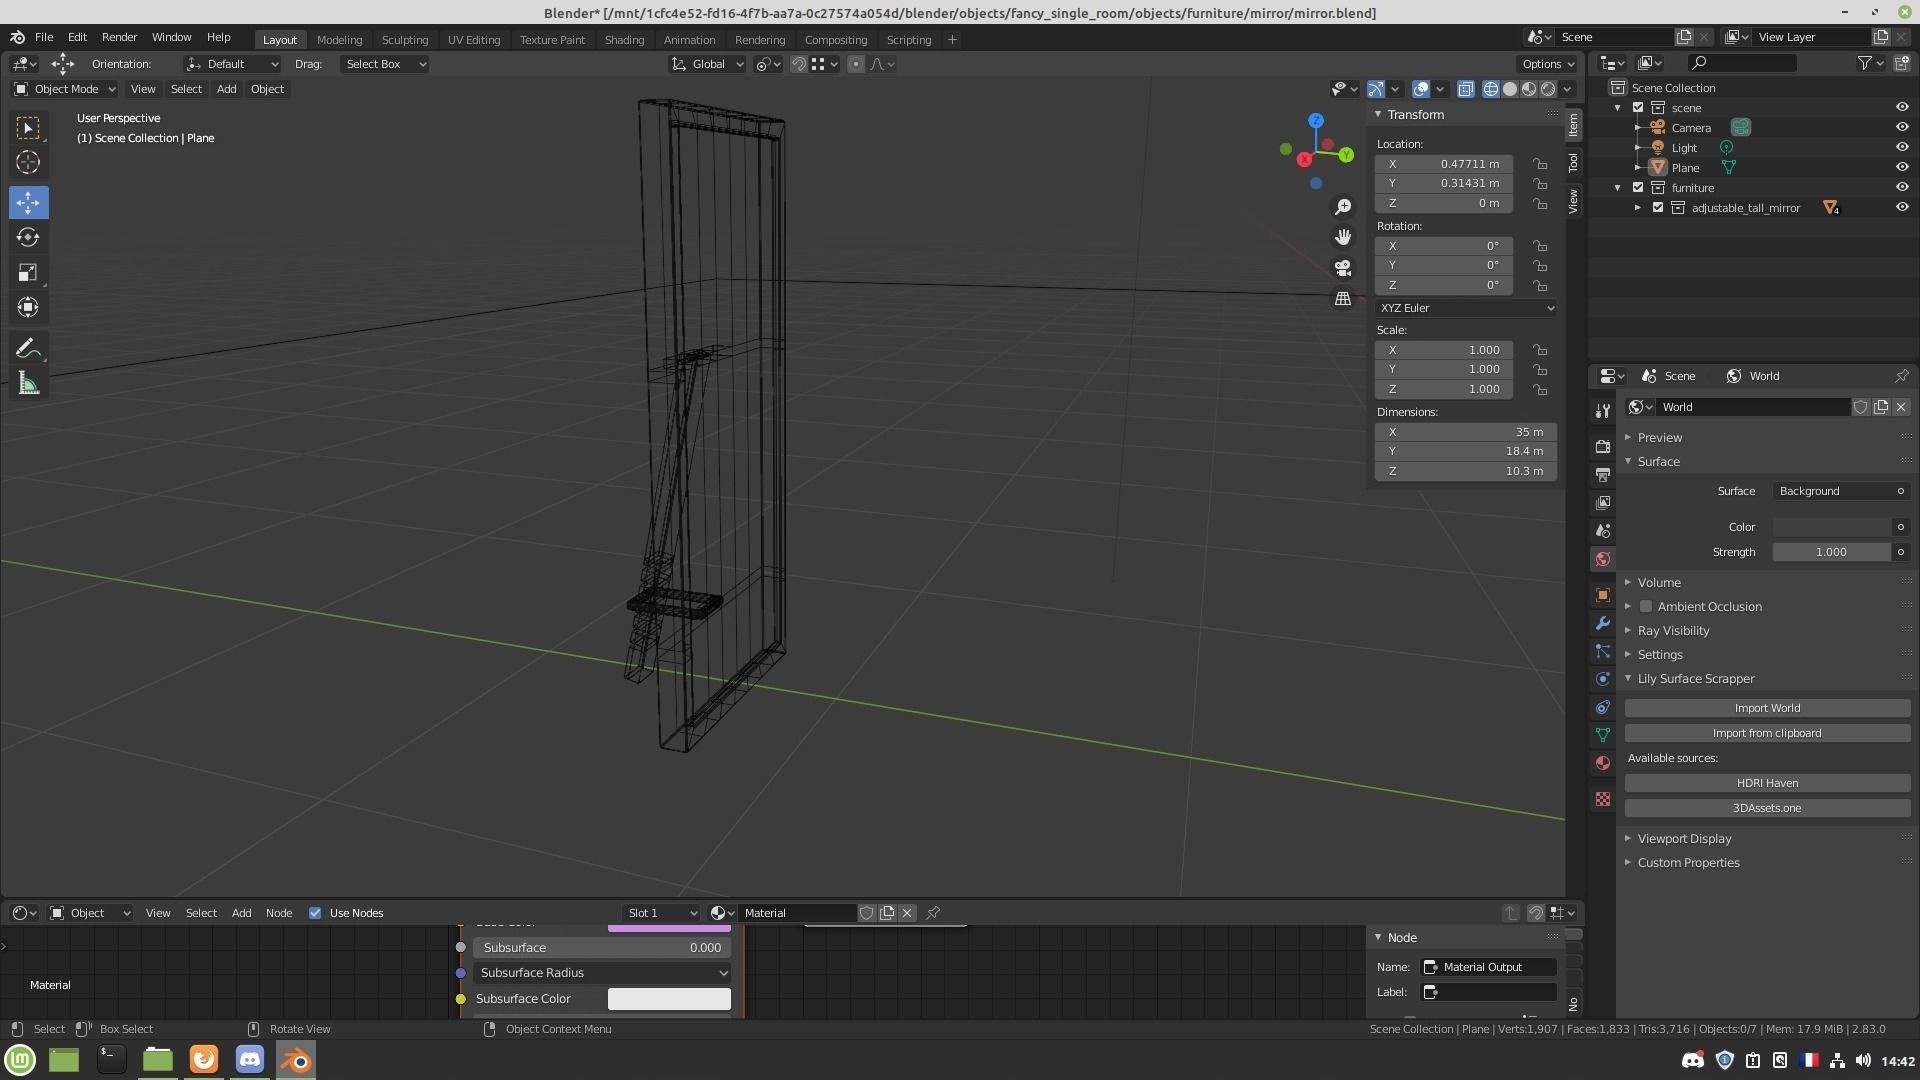Viewport: 1920px width, 1080px height.
Task: Open the XYZ Euler rotation mode dropdown
Action: point(1466,308)
